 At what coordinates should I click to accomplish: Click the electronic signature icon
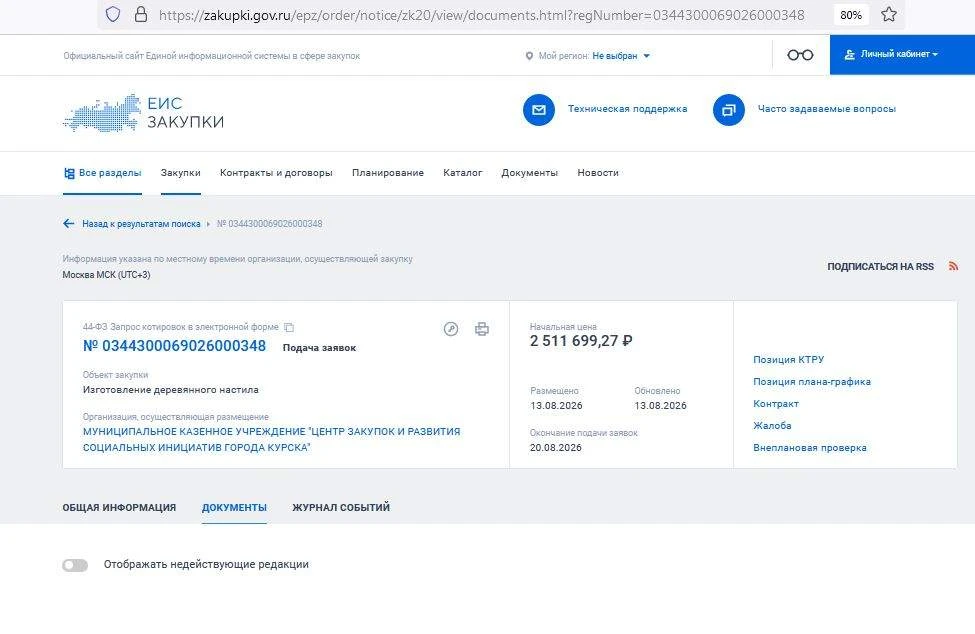click(x=451, y=329)
